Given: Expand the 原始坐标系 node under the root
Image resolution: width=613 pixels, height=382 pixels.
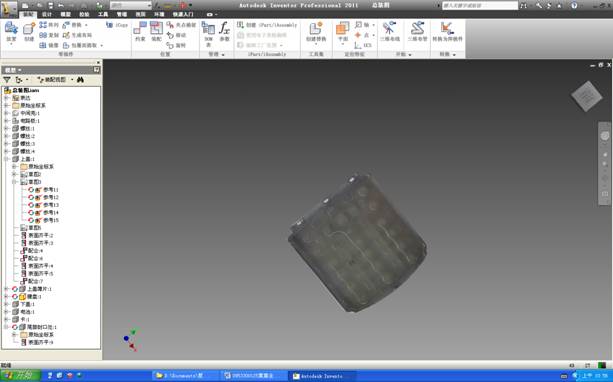Looking at the screenshot, I should (x=6, y=105).
